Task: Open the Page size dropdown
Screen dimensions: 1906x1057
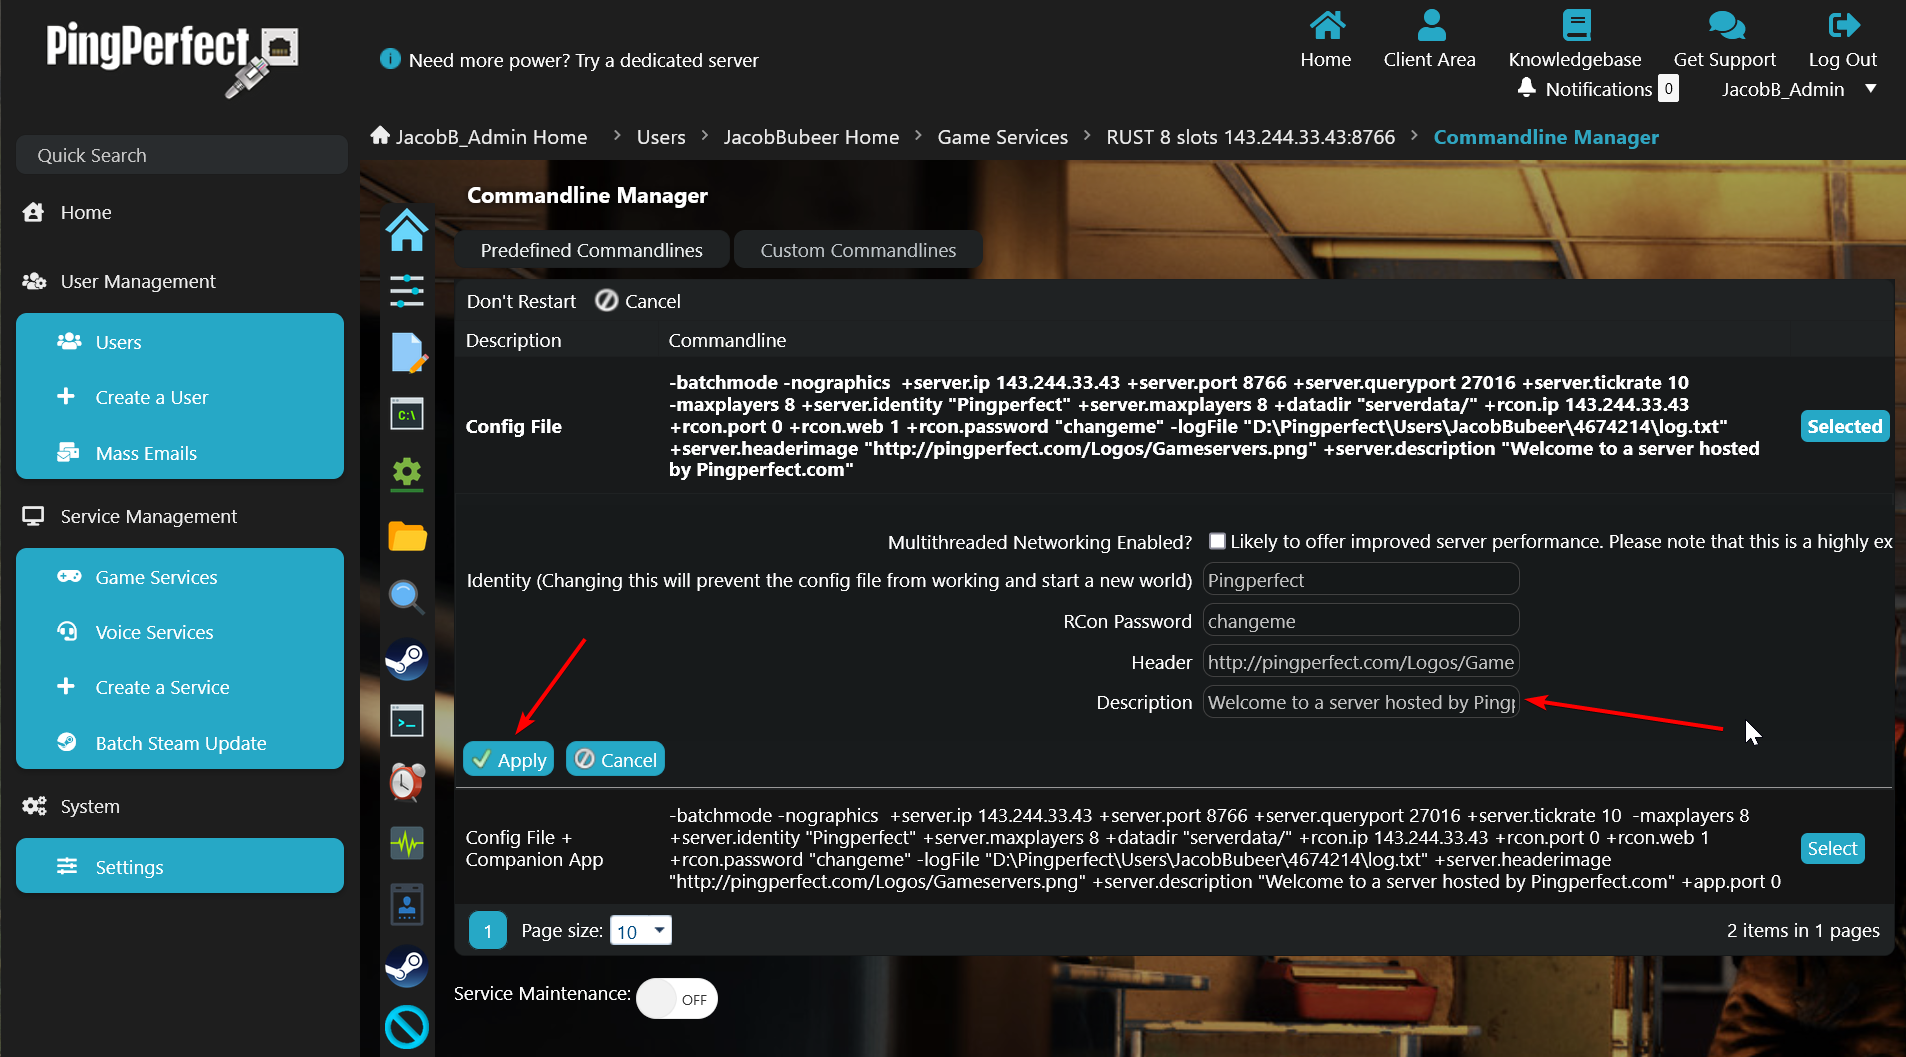Action: pos(641,931)
